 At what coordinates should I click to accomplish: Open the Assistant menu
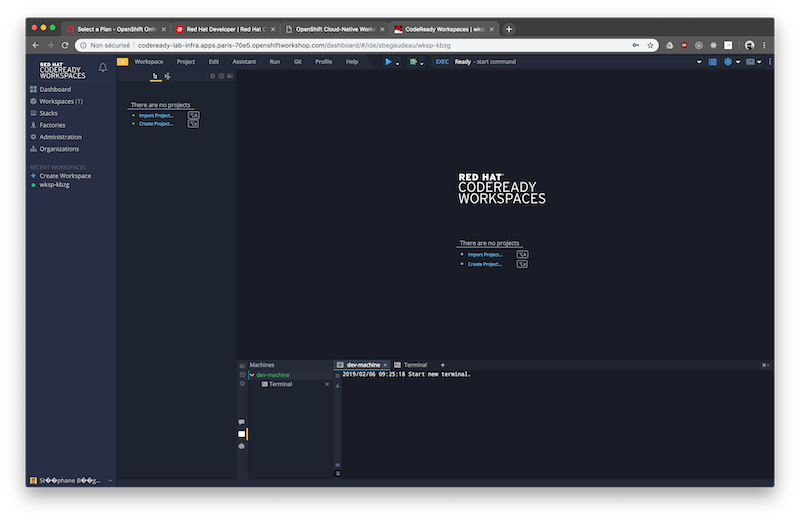pos(244,62)
